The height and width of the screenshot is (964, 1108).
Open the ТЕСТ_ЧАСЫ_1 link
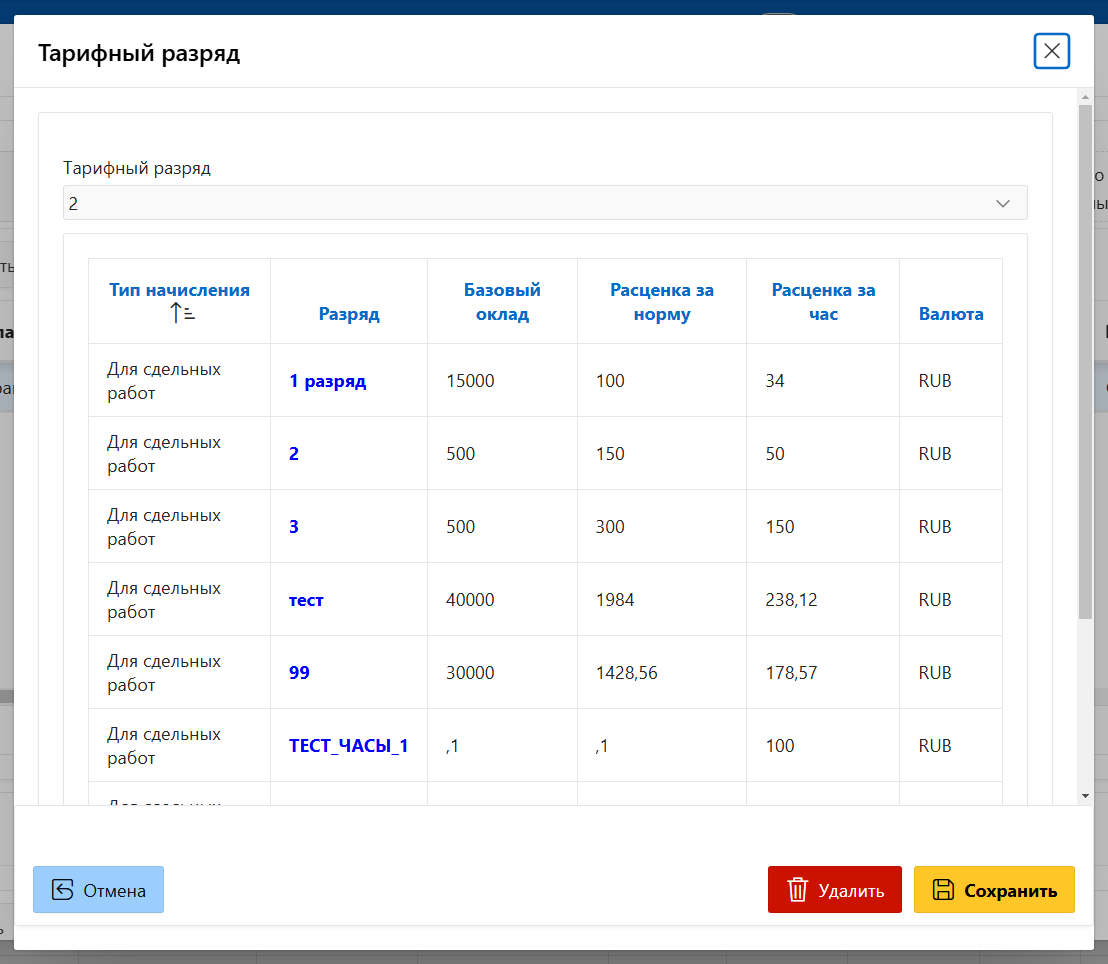pos(348,746)
